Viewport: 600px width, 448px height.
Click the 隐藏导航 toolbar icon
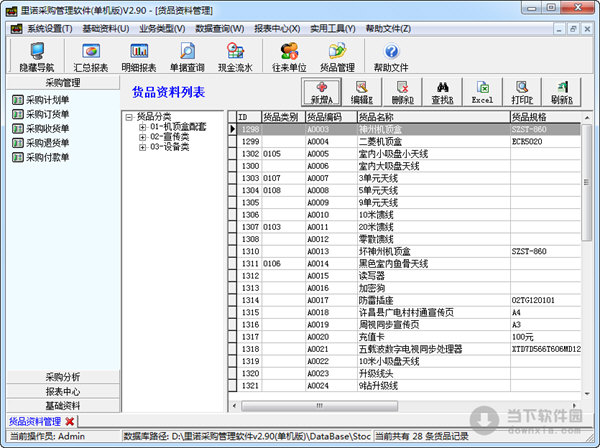pyautogui.click(x=36, y=55)
